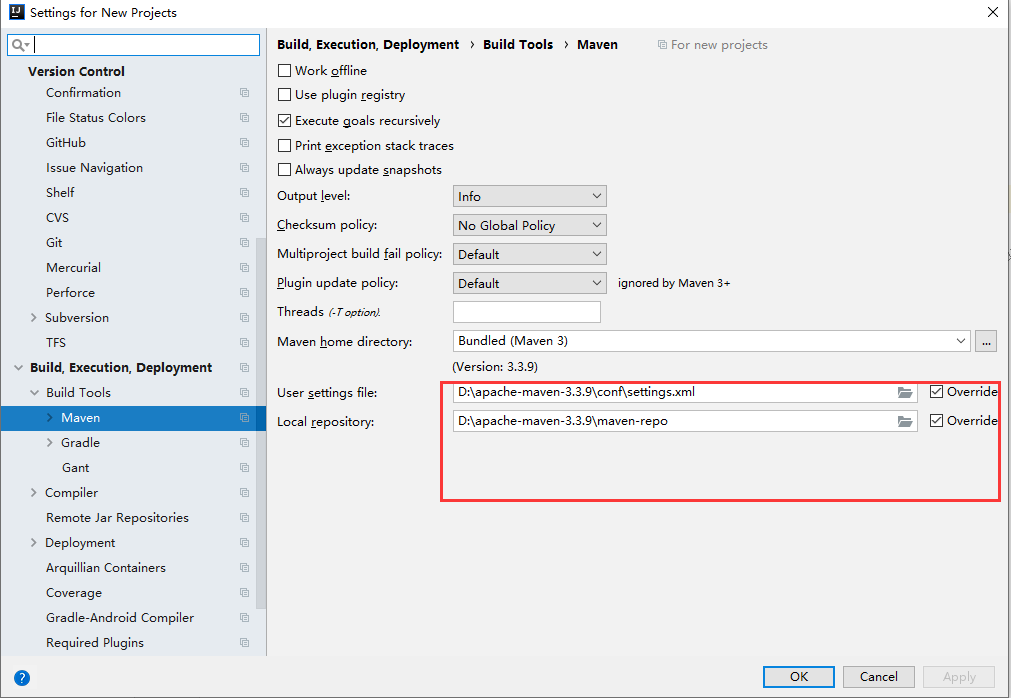Click the project-level icon beside GitHub
The image size is (1011, 698).
(244, 142)
